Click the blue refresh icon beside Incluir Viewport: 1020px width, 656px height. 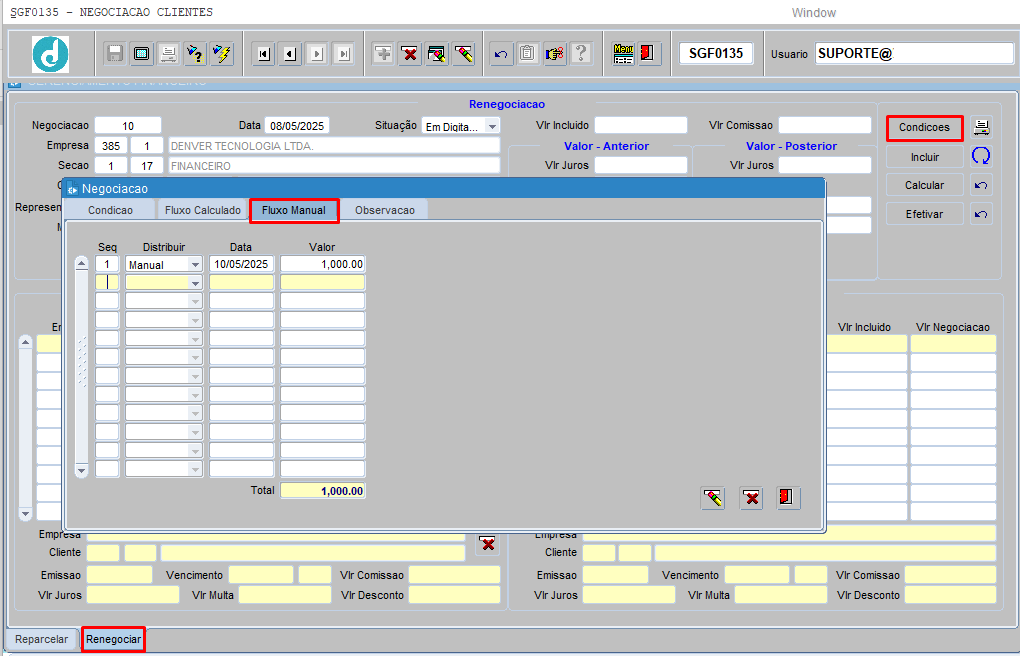981,156
